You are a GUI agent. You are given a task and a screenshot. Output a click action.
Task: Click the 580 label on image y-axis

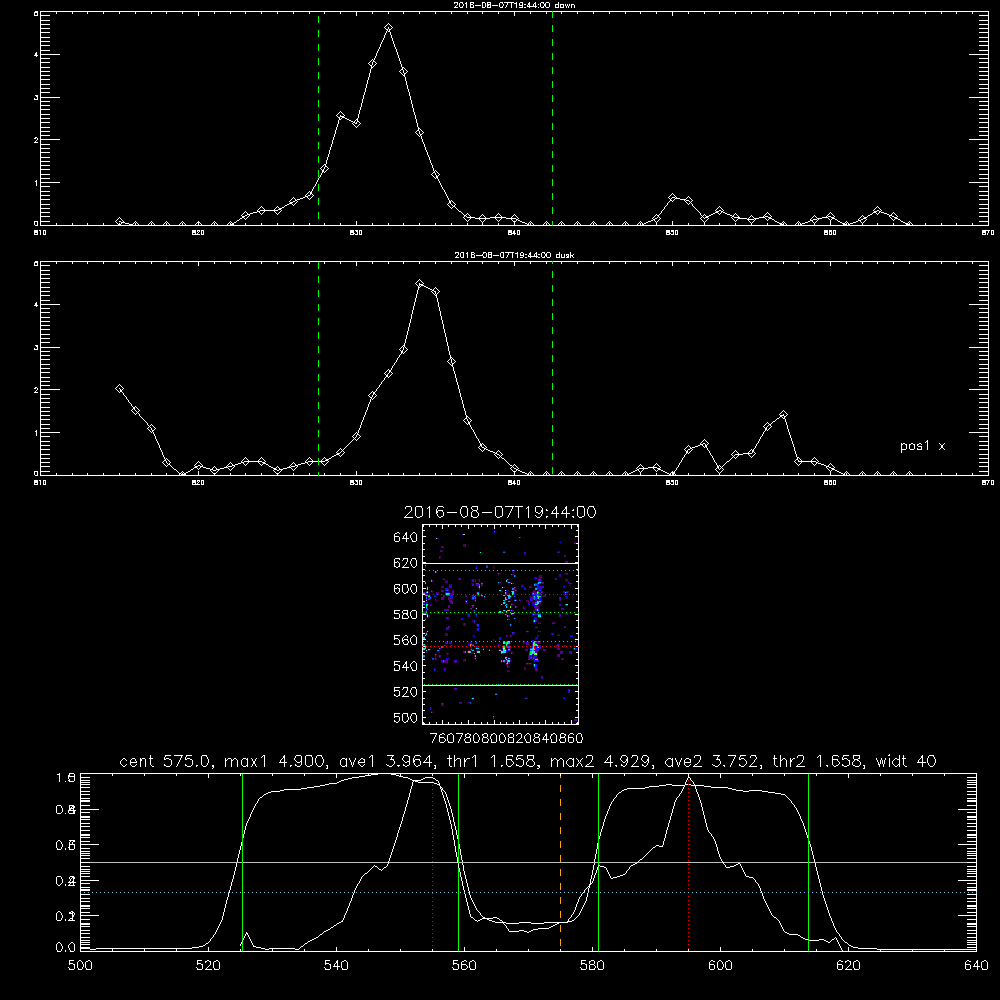click(x=406, y=615)
